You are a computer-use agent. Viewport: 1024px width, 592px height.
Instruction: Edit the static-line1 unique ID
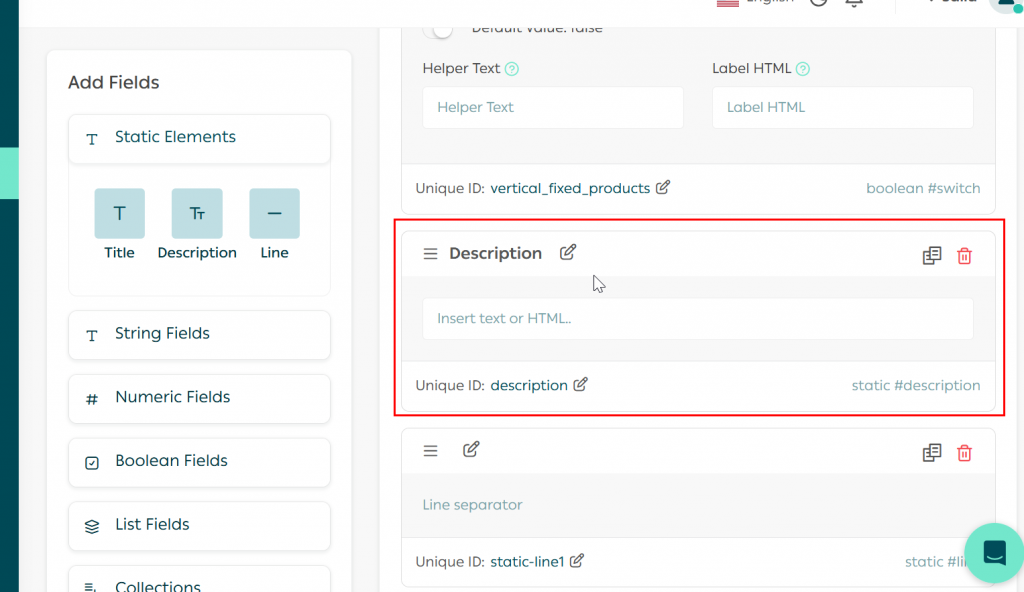[x=577, y=561]
